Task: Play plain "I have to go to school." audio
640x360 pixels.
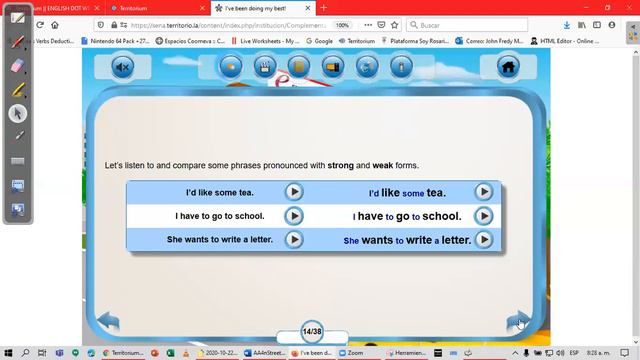Action: click(x=294, y=216)
